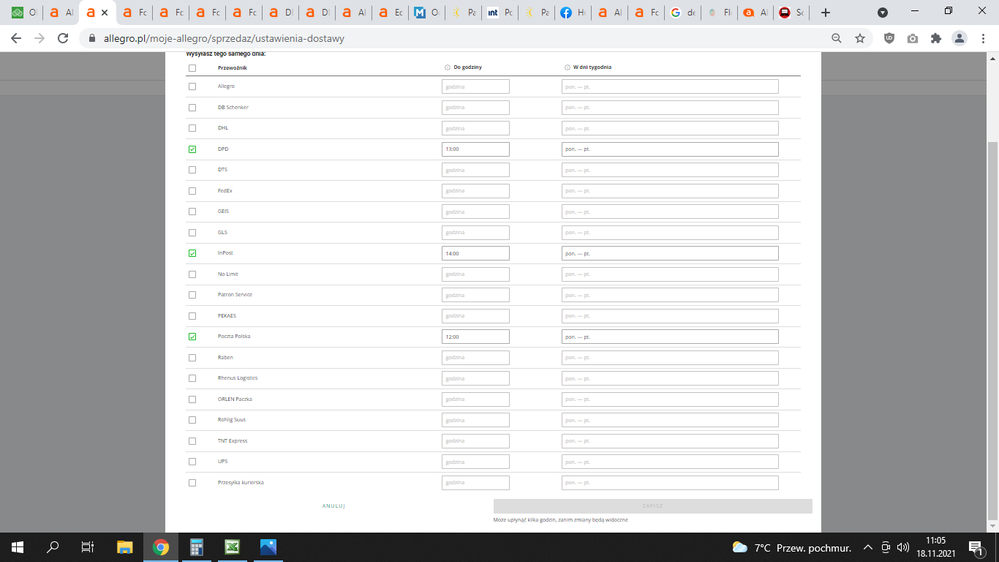Edit the DPD hour field 13:00
Screen dimensions: 999x562
(475, 149)
